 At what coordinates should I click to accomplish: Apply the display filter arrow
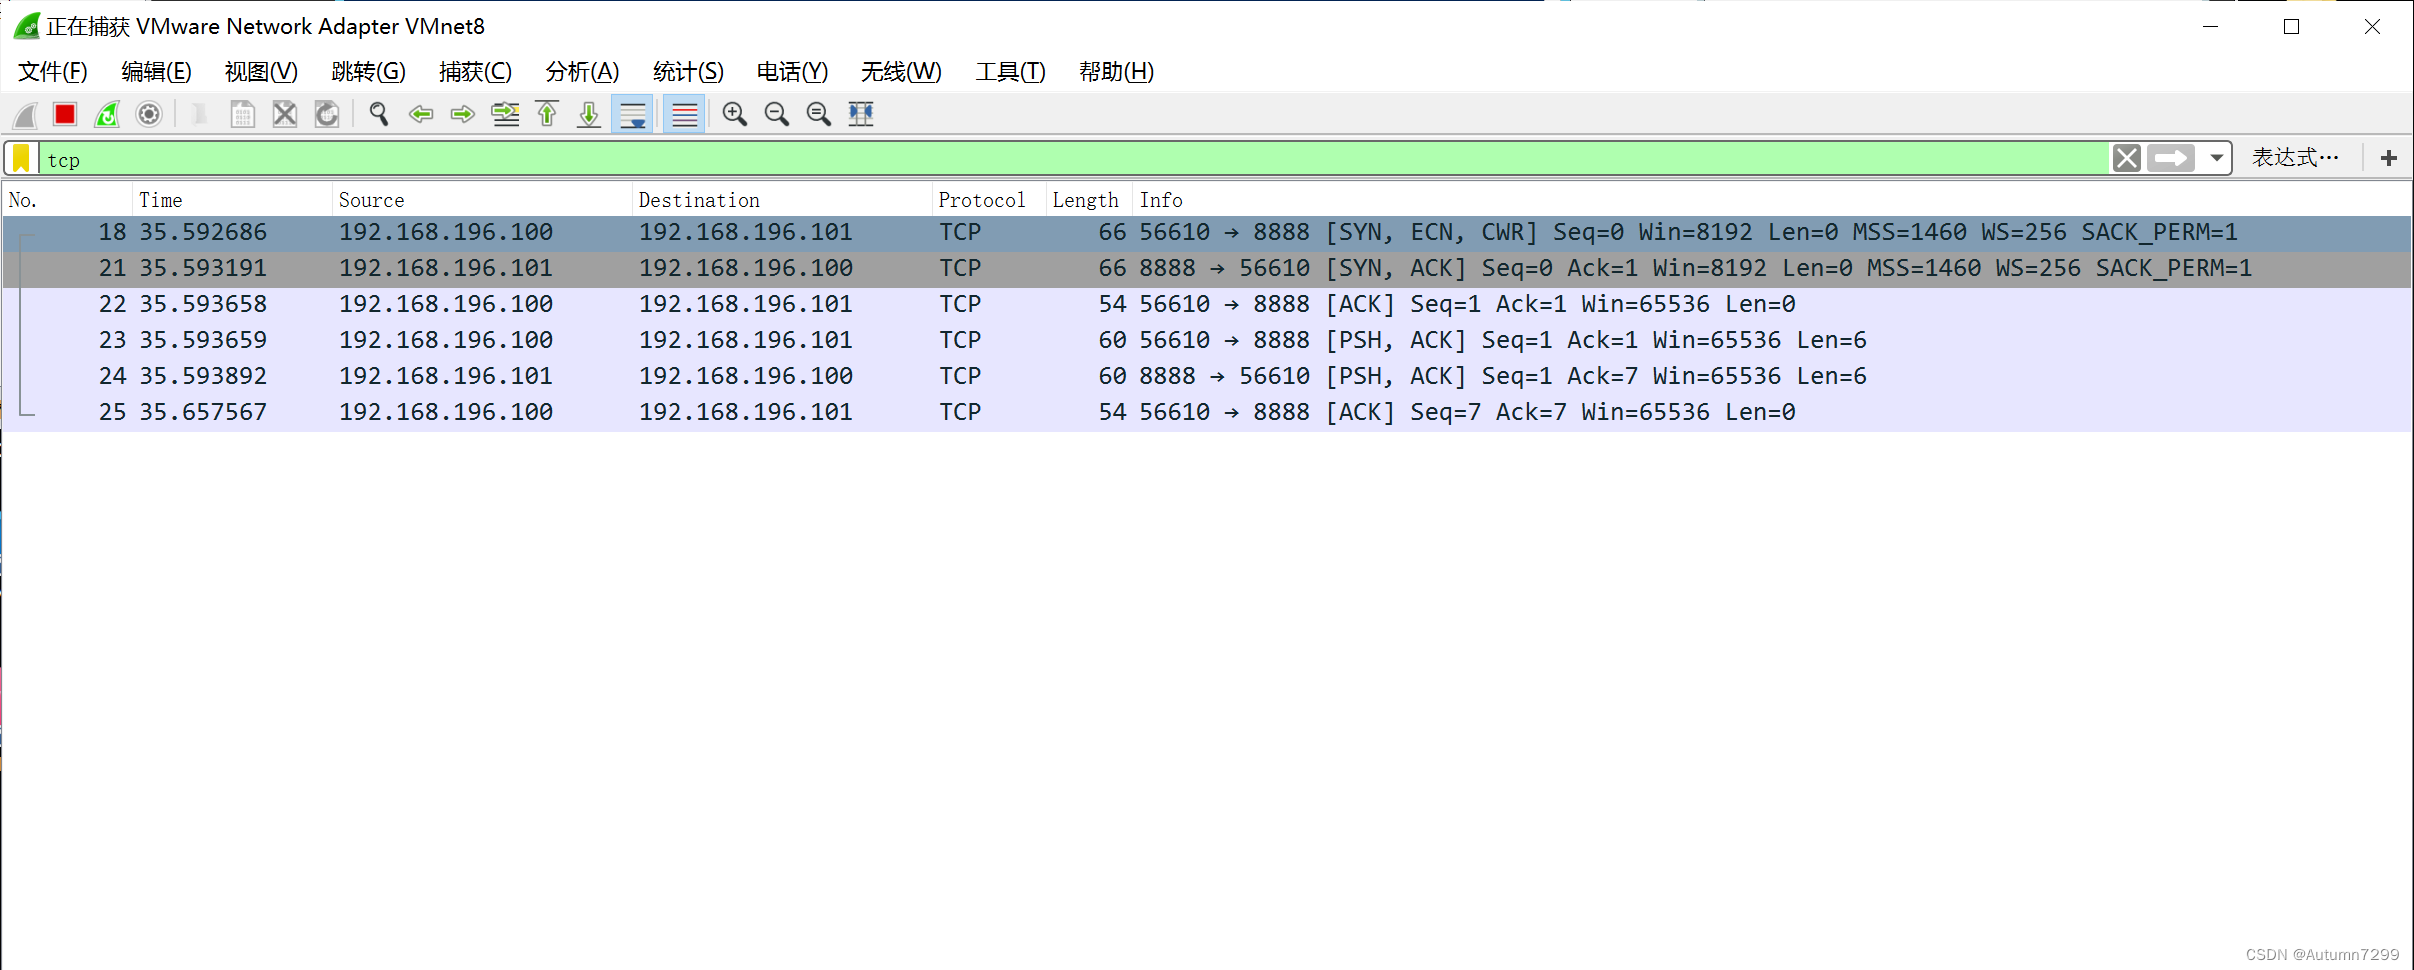coord(2171,158)
